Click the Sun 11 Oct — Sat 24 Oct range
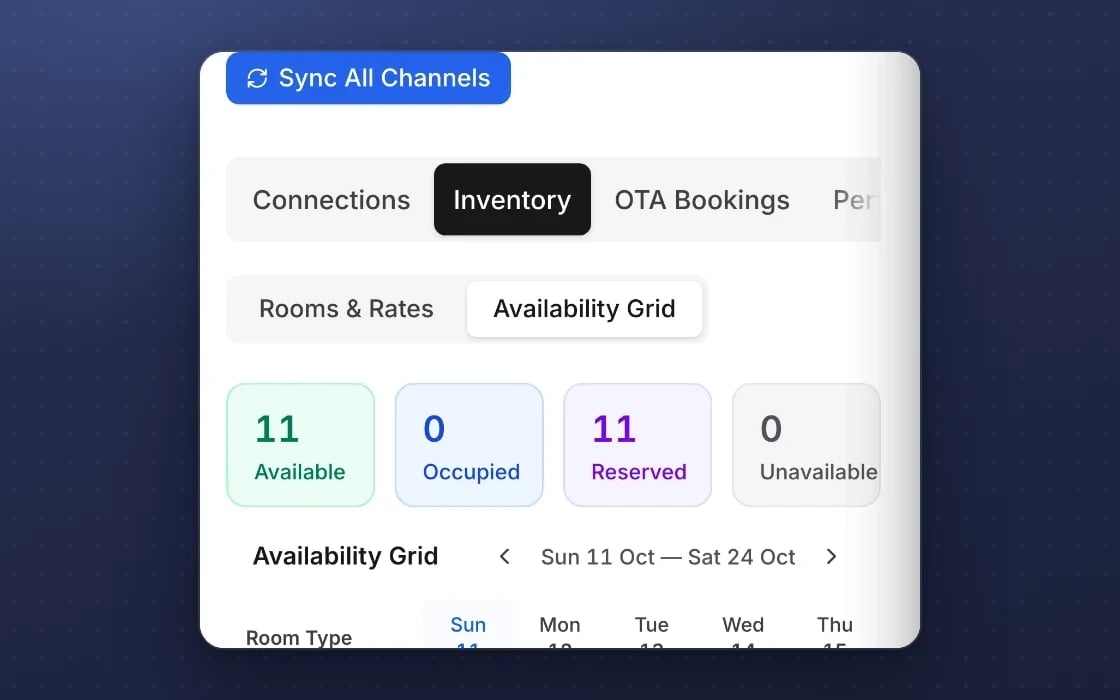The height and width of the screenshot is (700, 1120). click(668, 557)
